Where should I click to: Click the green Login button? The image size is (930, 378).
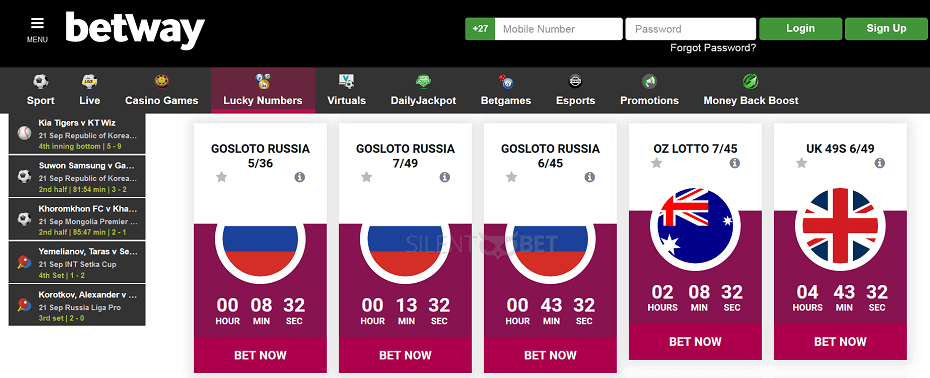800,28
